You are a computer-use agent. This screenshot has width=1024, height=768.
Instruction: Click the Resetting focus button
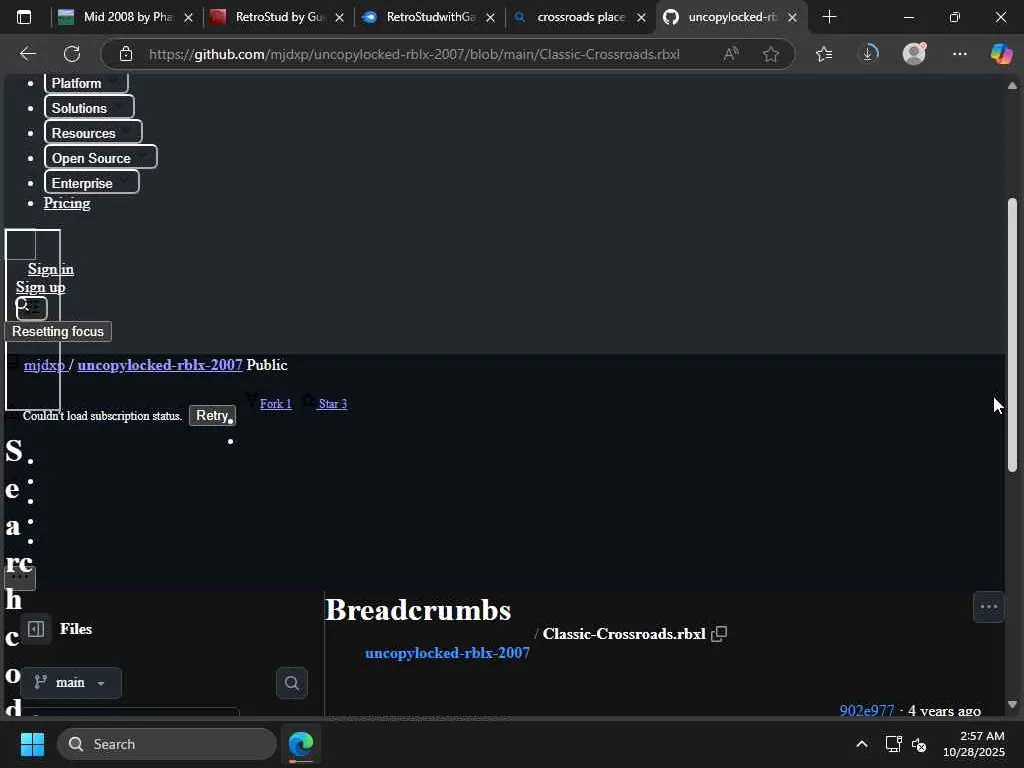coord(58,331)
